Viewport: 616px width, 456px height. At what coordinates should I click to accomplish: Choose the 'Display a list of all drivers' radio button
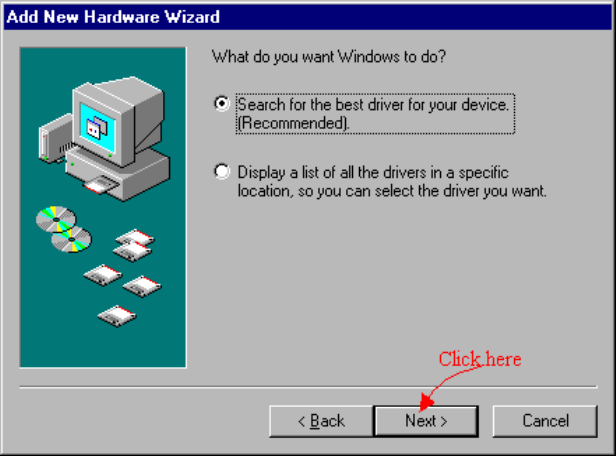click(222, 172)
